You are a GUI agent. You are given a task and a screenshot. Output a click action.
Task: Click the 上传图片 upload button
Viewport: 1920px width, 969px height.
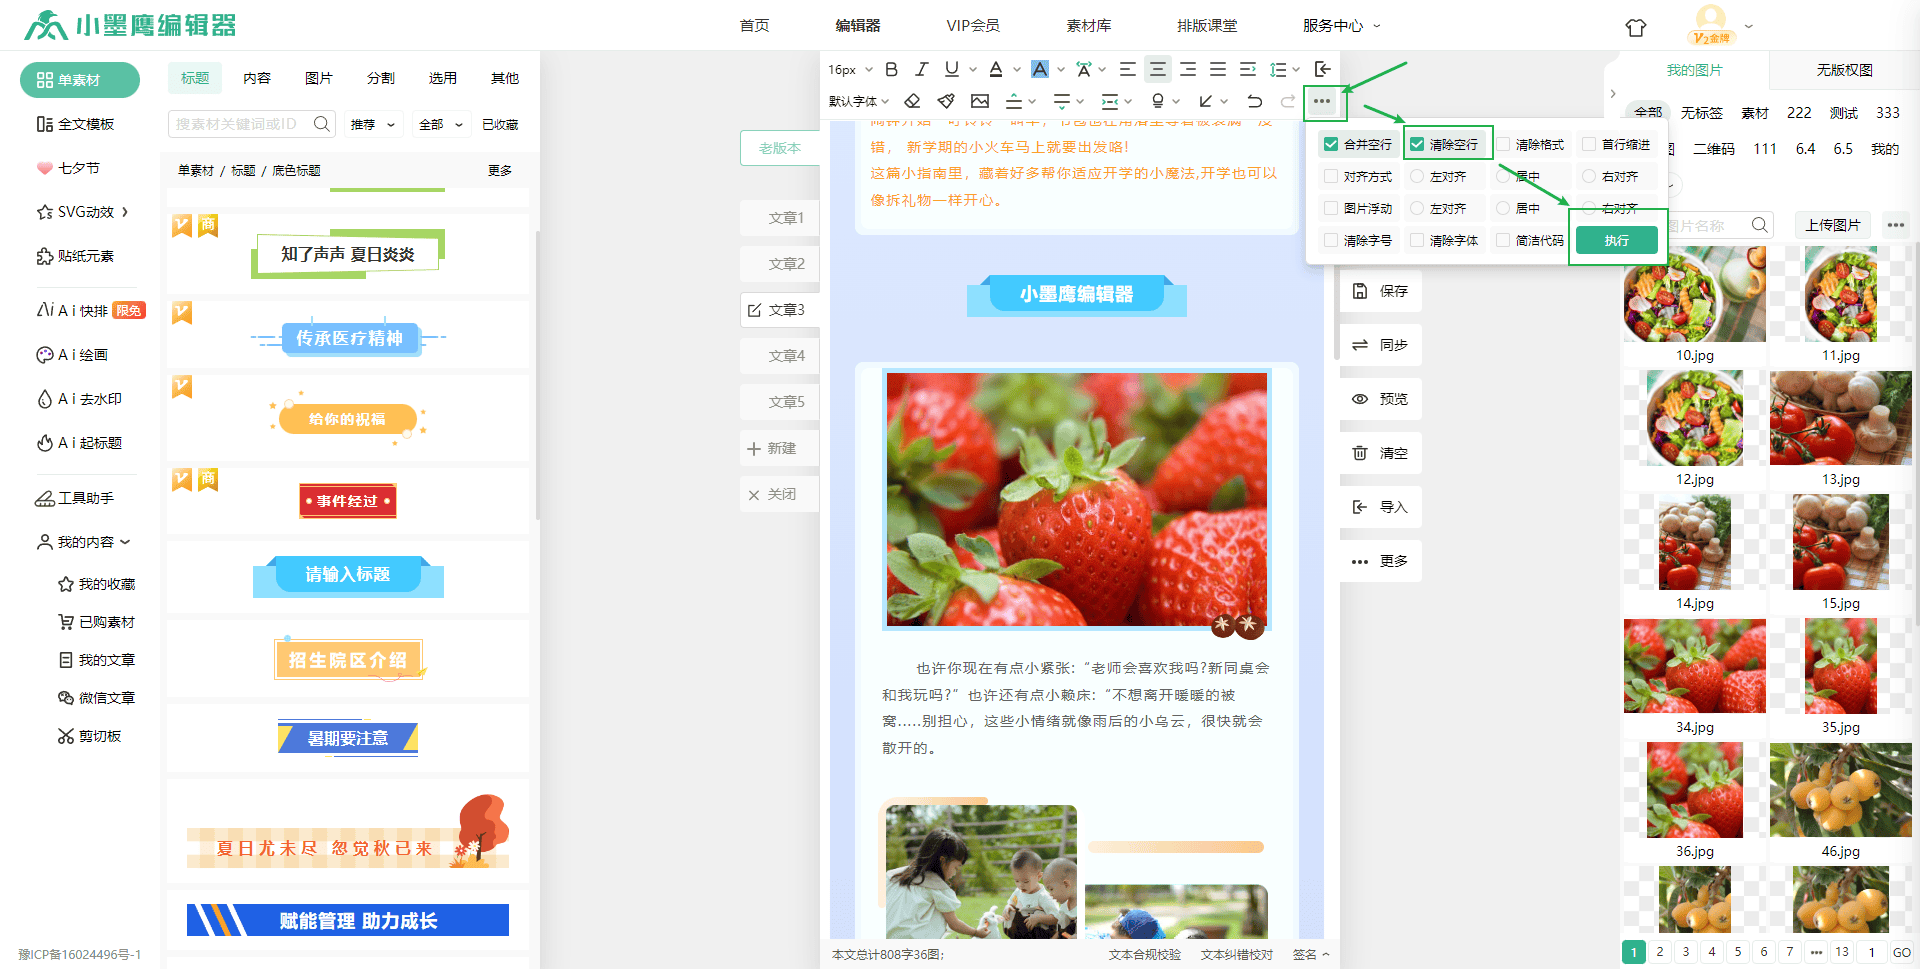coord(1832,225)
